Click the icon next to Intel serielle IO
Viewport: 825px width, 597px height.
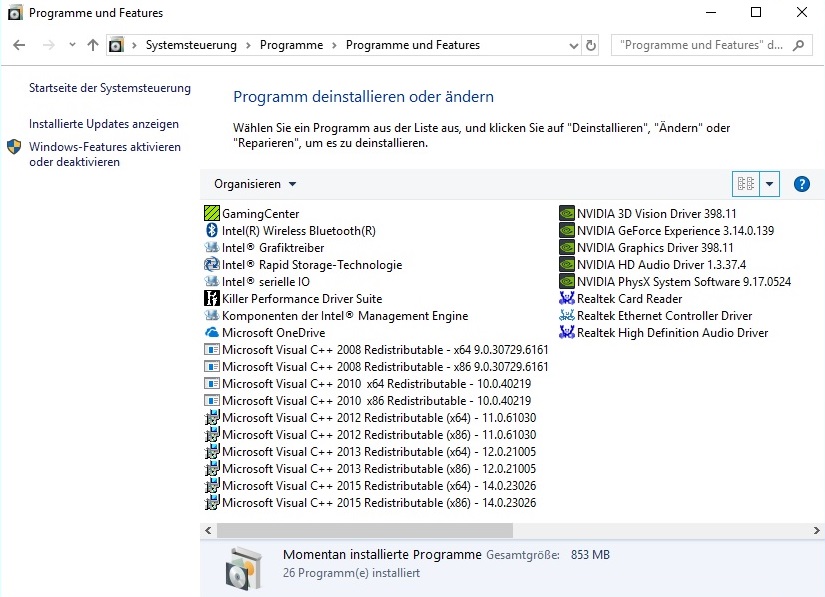point(212,281)
